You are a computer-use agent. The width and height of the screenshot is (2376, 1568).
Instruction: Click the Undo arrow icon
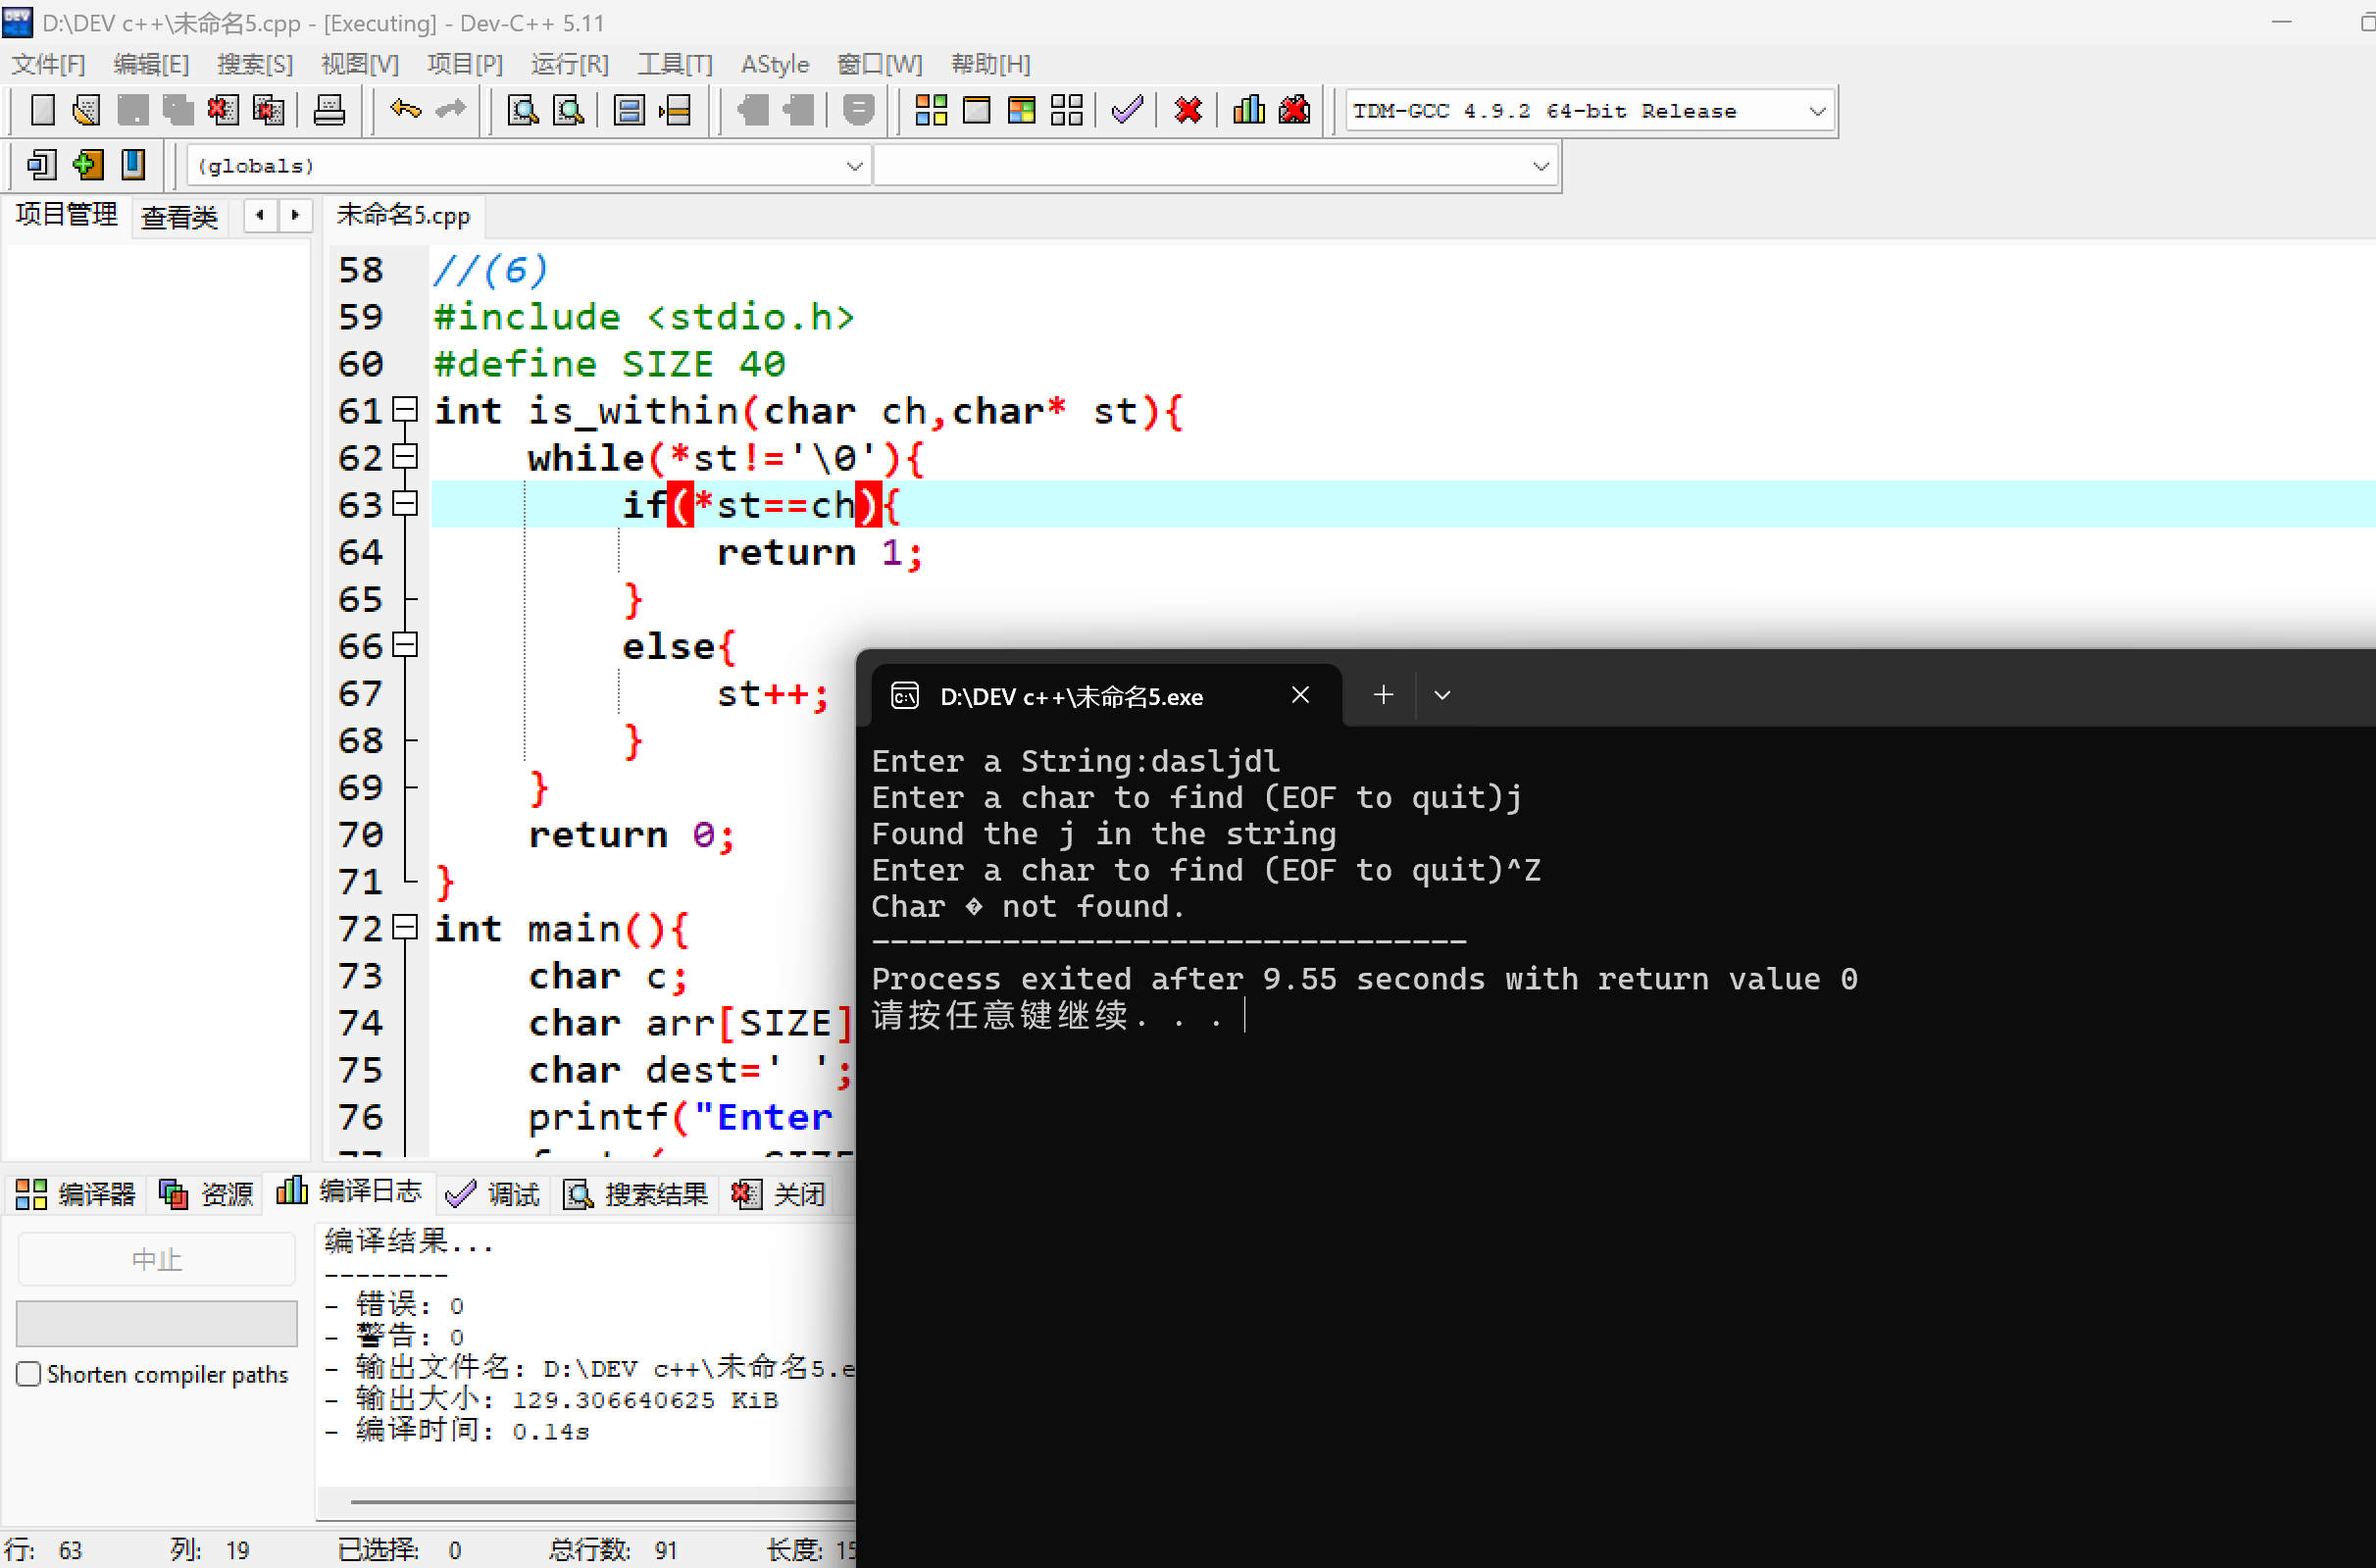[x=405, y=110]
